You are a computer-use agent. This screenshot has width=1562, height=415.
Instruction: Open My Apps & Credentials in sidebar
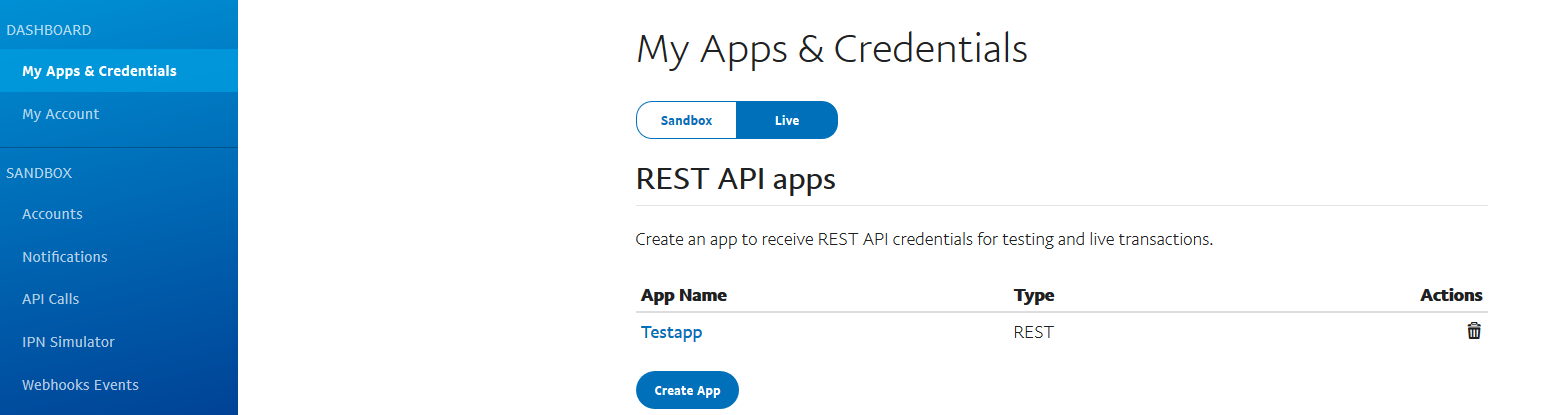tap(99, 71)
